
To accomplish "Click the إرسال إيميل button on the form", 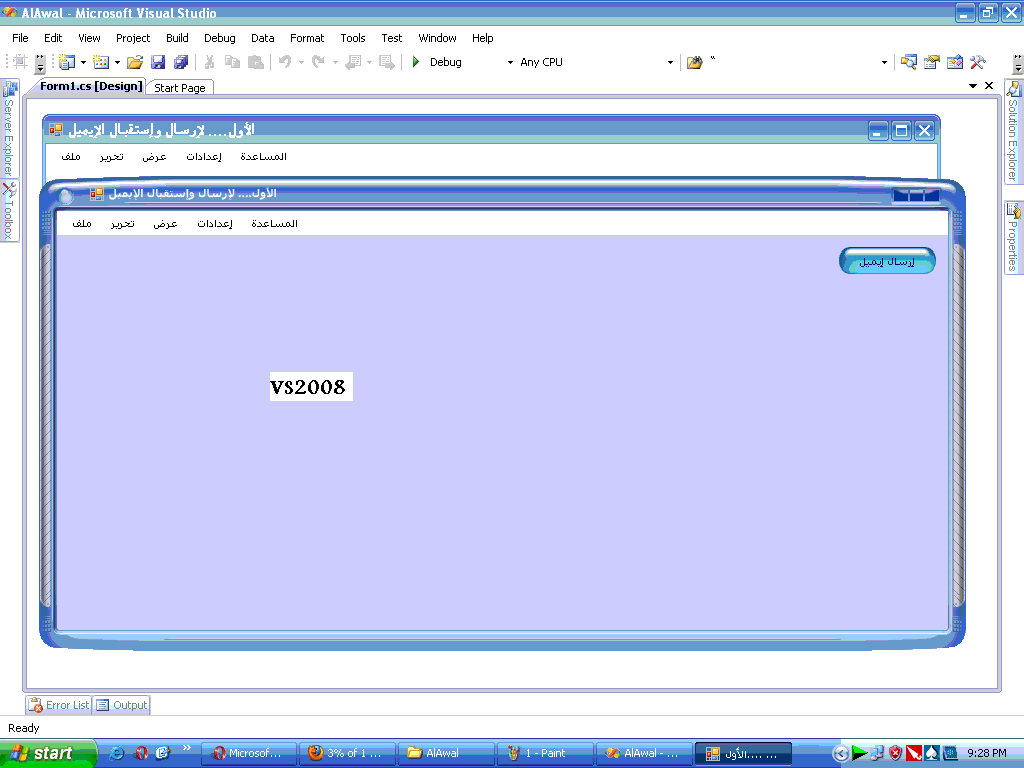I will (x=887, y=261).
